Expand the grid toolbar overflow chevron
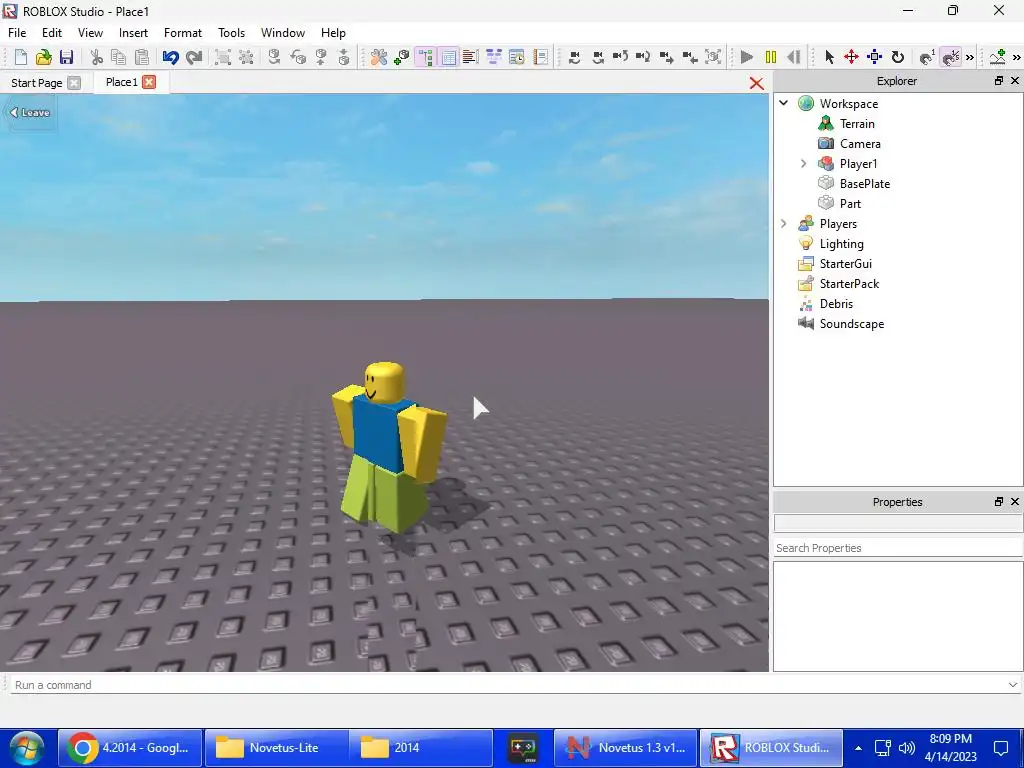 970,57
